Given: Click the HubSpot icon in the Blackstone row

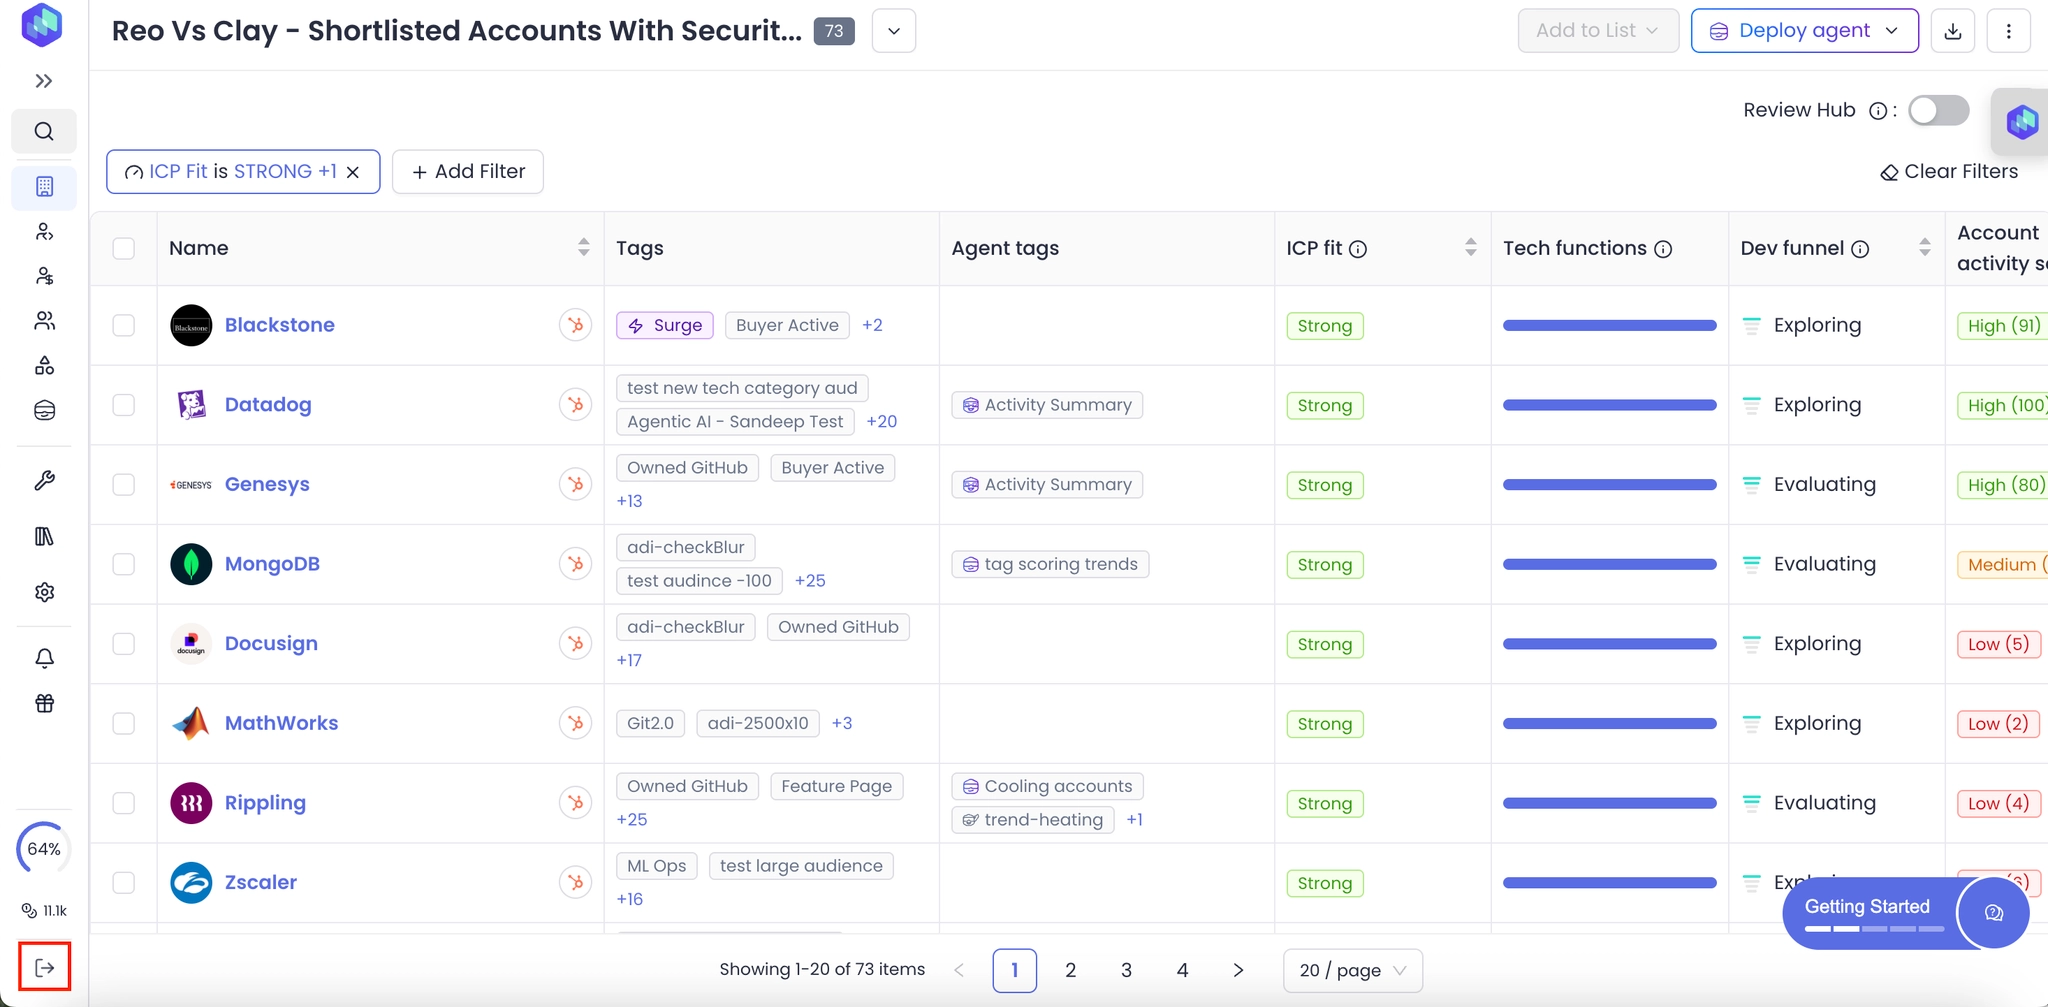Looking at the screenshot, I should [575, 325].
